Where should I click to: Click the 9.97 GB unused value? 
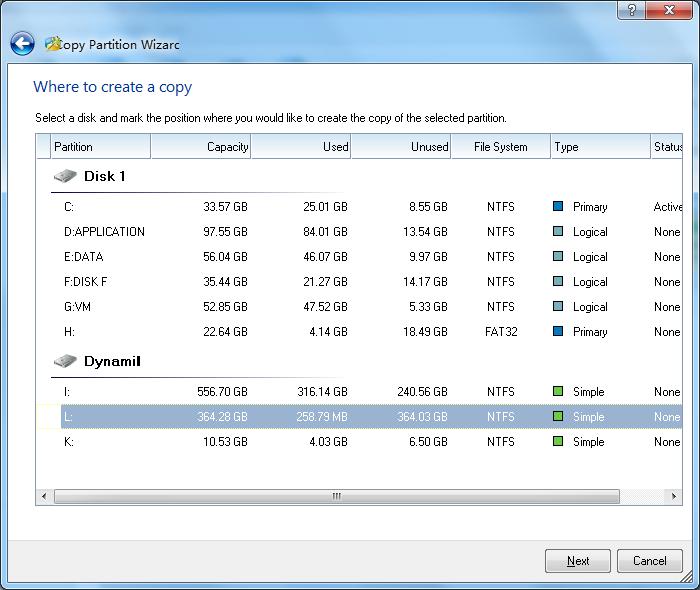point(428,257)
